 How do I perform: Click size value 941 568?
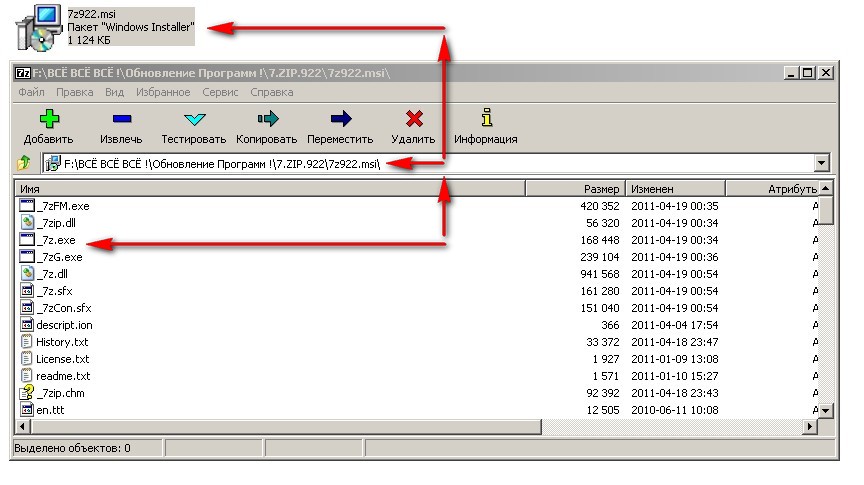(x=600, y=274)
